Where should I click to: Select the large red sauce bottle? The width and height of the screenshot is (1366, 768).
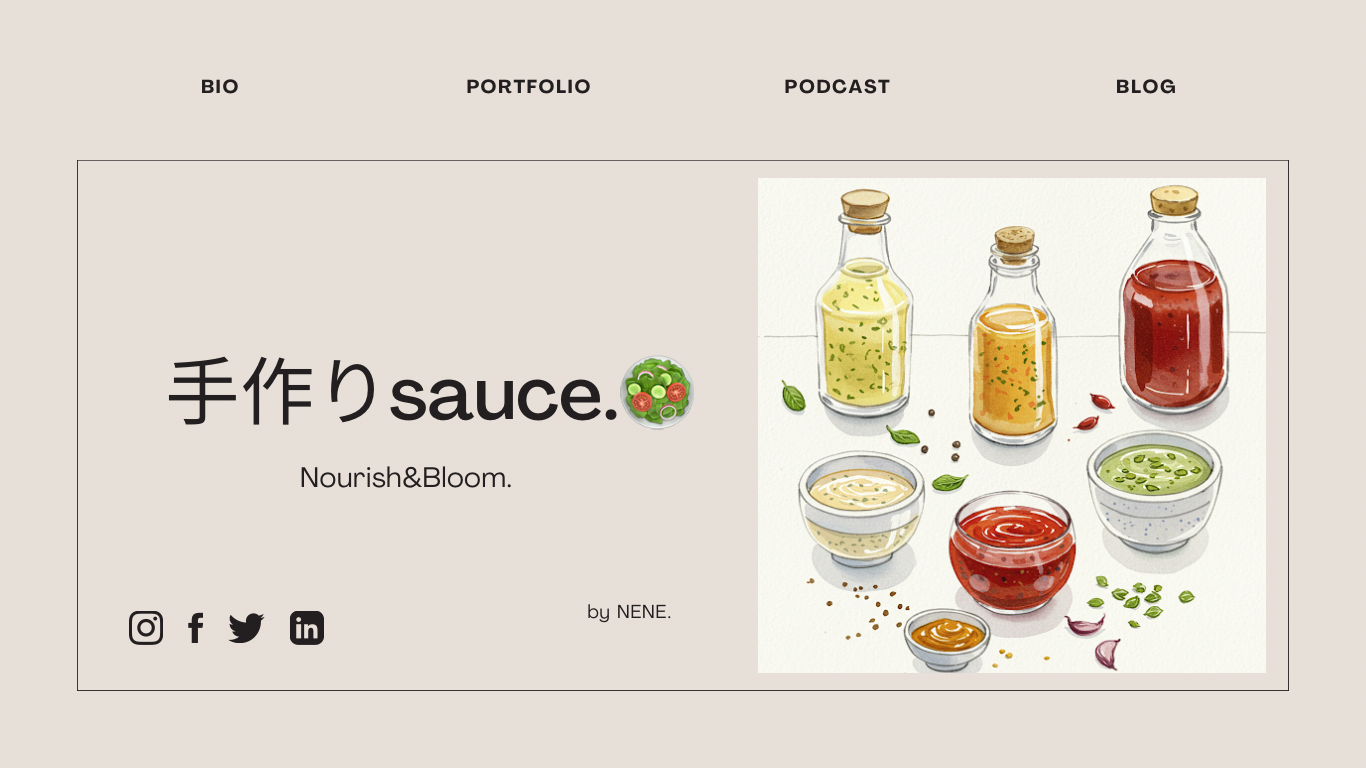[x=1173, y=300]
